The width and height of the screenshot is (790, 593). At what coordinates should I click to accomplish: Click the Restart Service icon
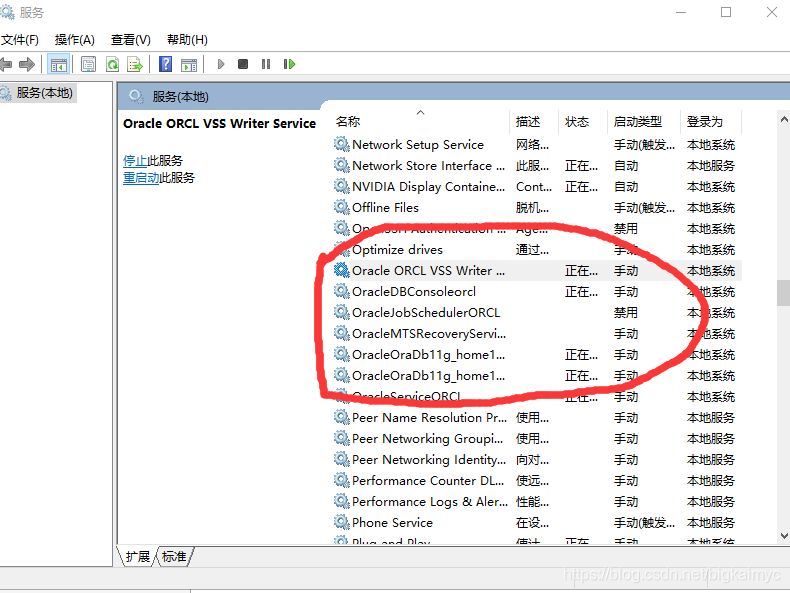click(x=289, y=64)
